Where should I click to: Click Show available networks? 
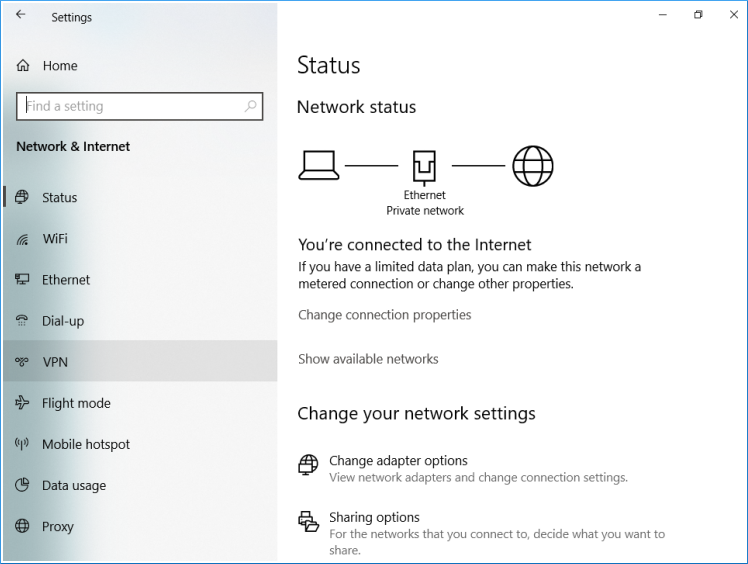pyautogui.click(x=368, y=359)
